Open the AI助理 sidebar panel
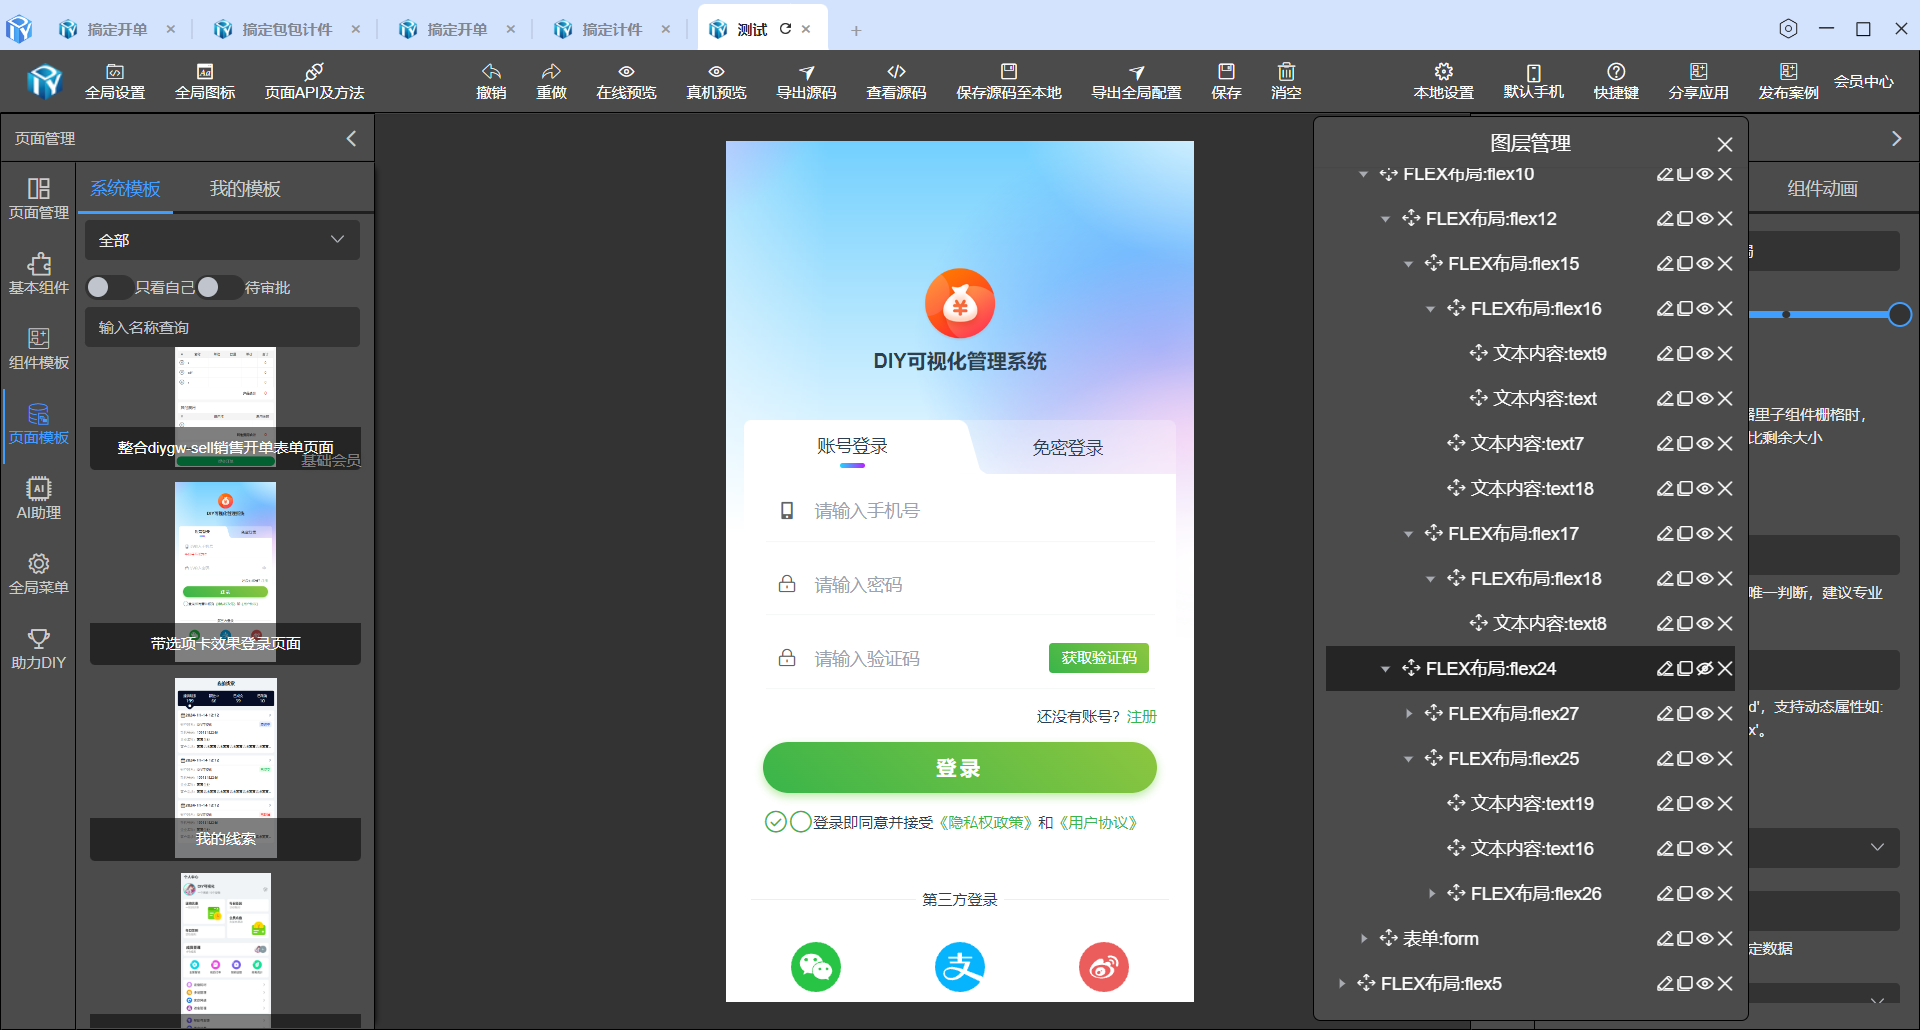Screen dimensions: 1920x1030 coord(38,498)
